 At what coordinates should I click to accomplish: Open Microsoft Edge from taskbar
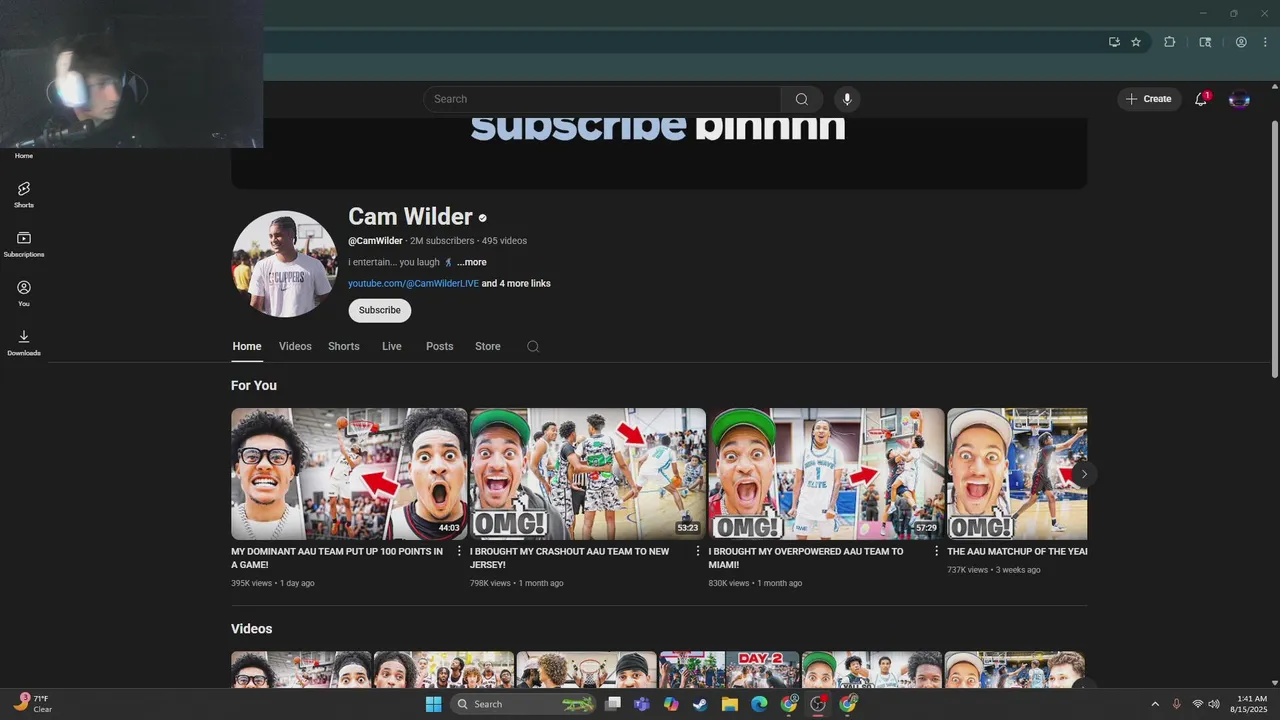click(x=759, y=704)
